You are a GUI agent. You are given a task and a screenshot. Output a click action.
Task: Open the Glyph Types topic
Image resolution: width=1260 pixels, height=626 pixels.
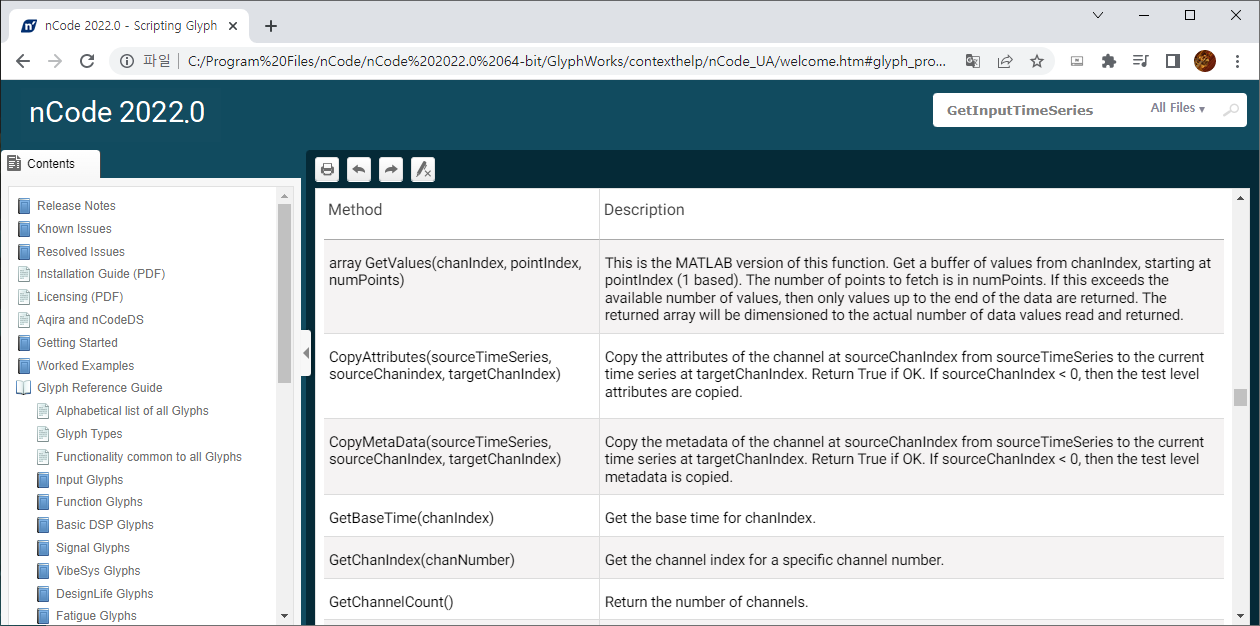pos(89,434)
